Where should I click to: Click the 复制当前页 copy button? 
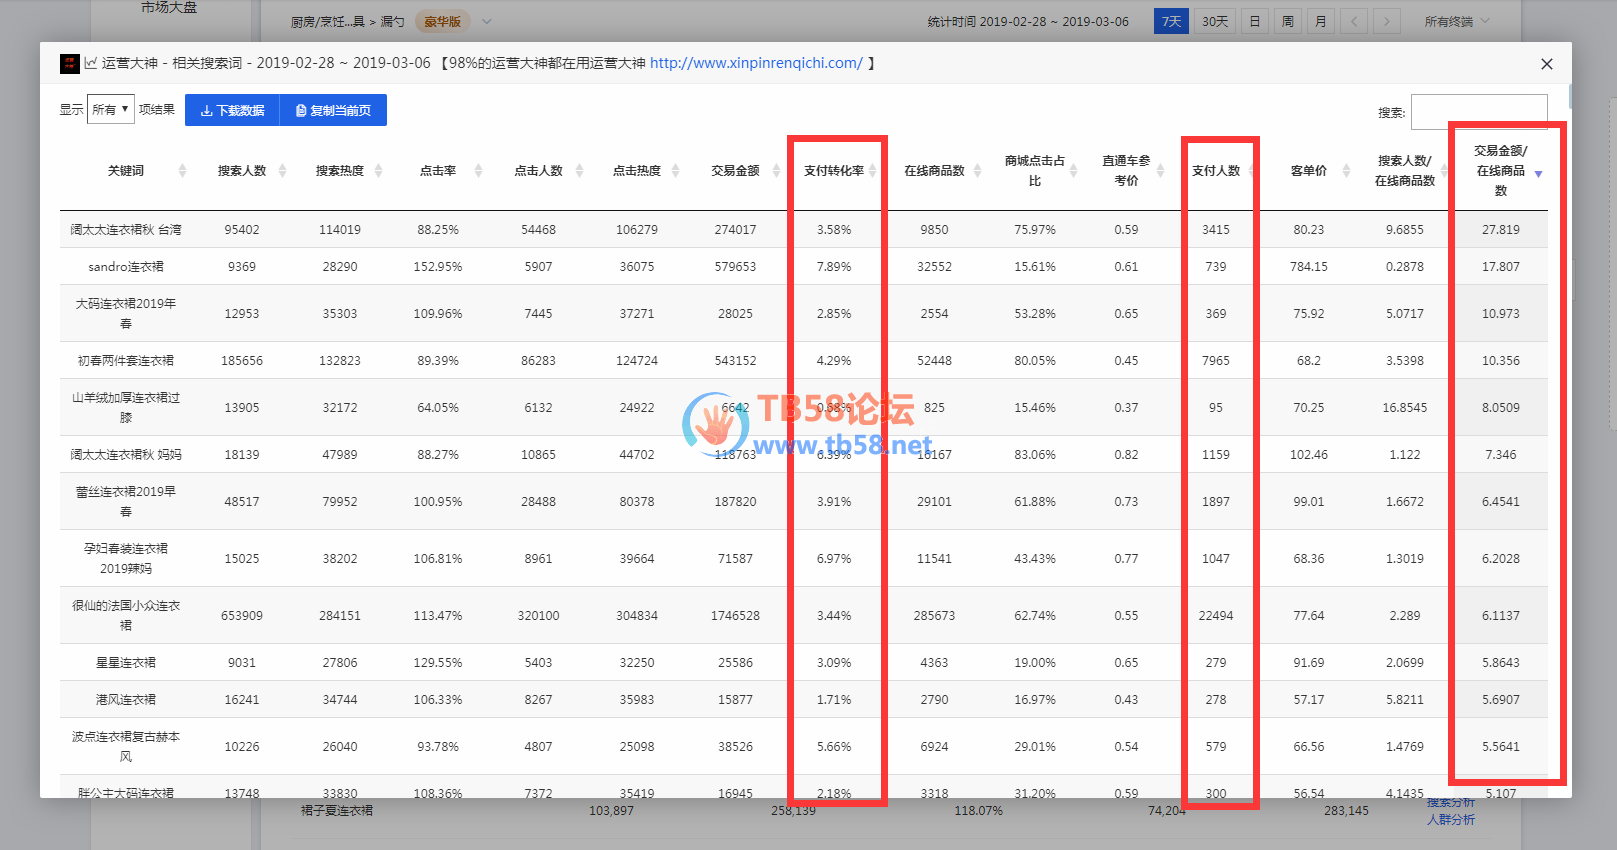(333, 110)
